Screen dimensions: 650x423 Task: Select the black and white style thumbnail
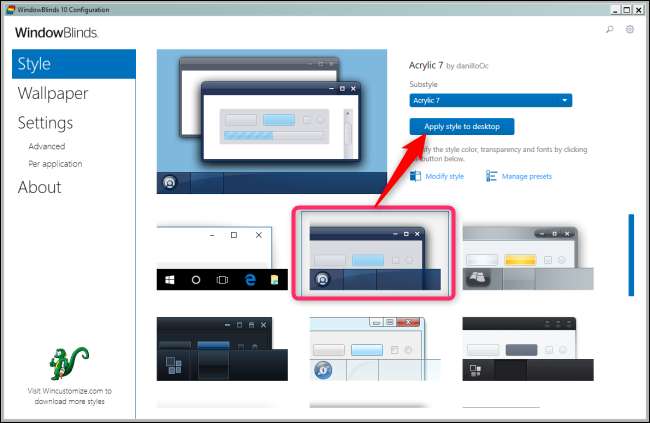point(528,349)
